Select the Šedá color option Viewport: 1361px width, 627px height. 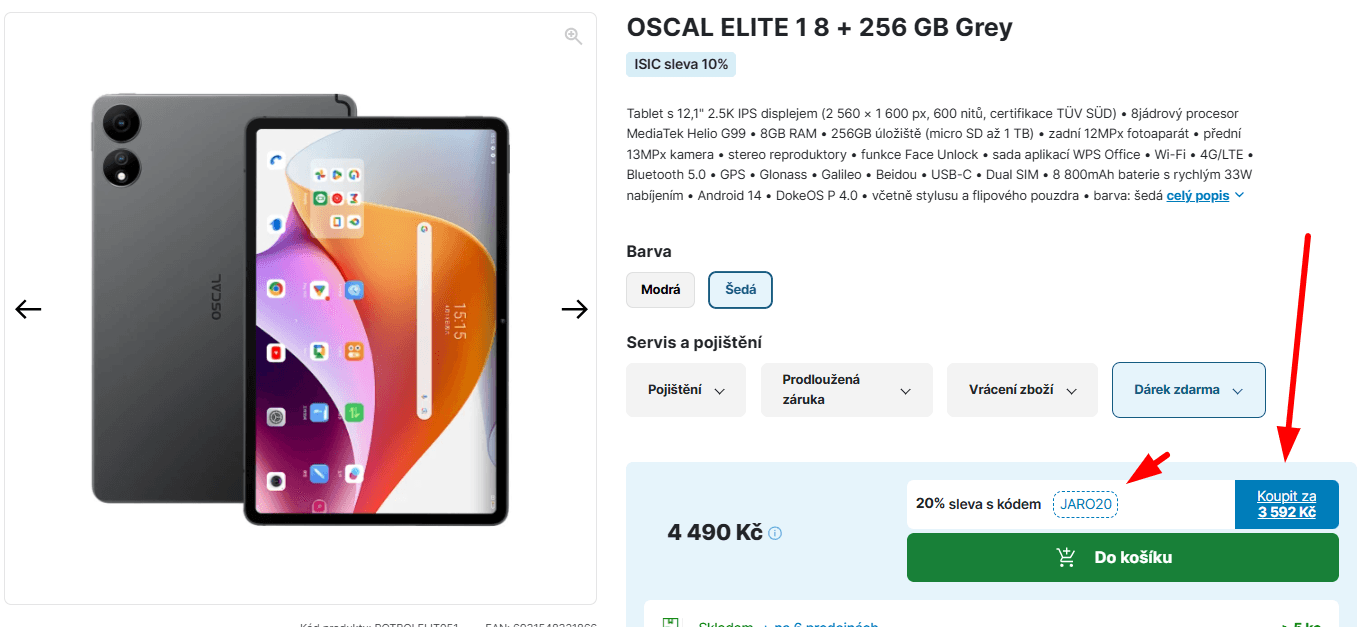pos(740,289)
